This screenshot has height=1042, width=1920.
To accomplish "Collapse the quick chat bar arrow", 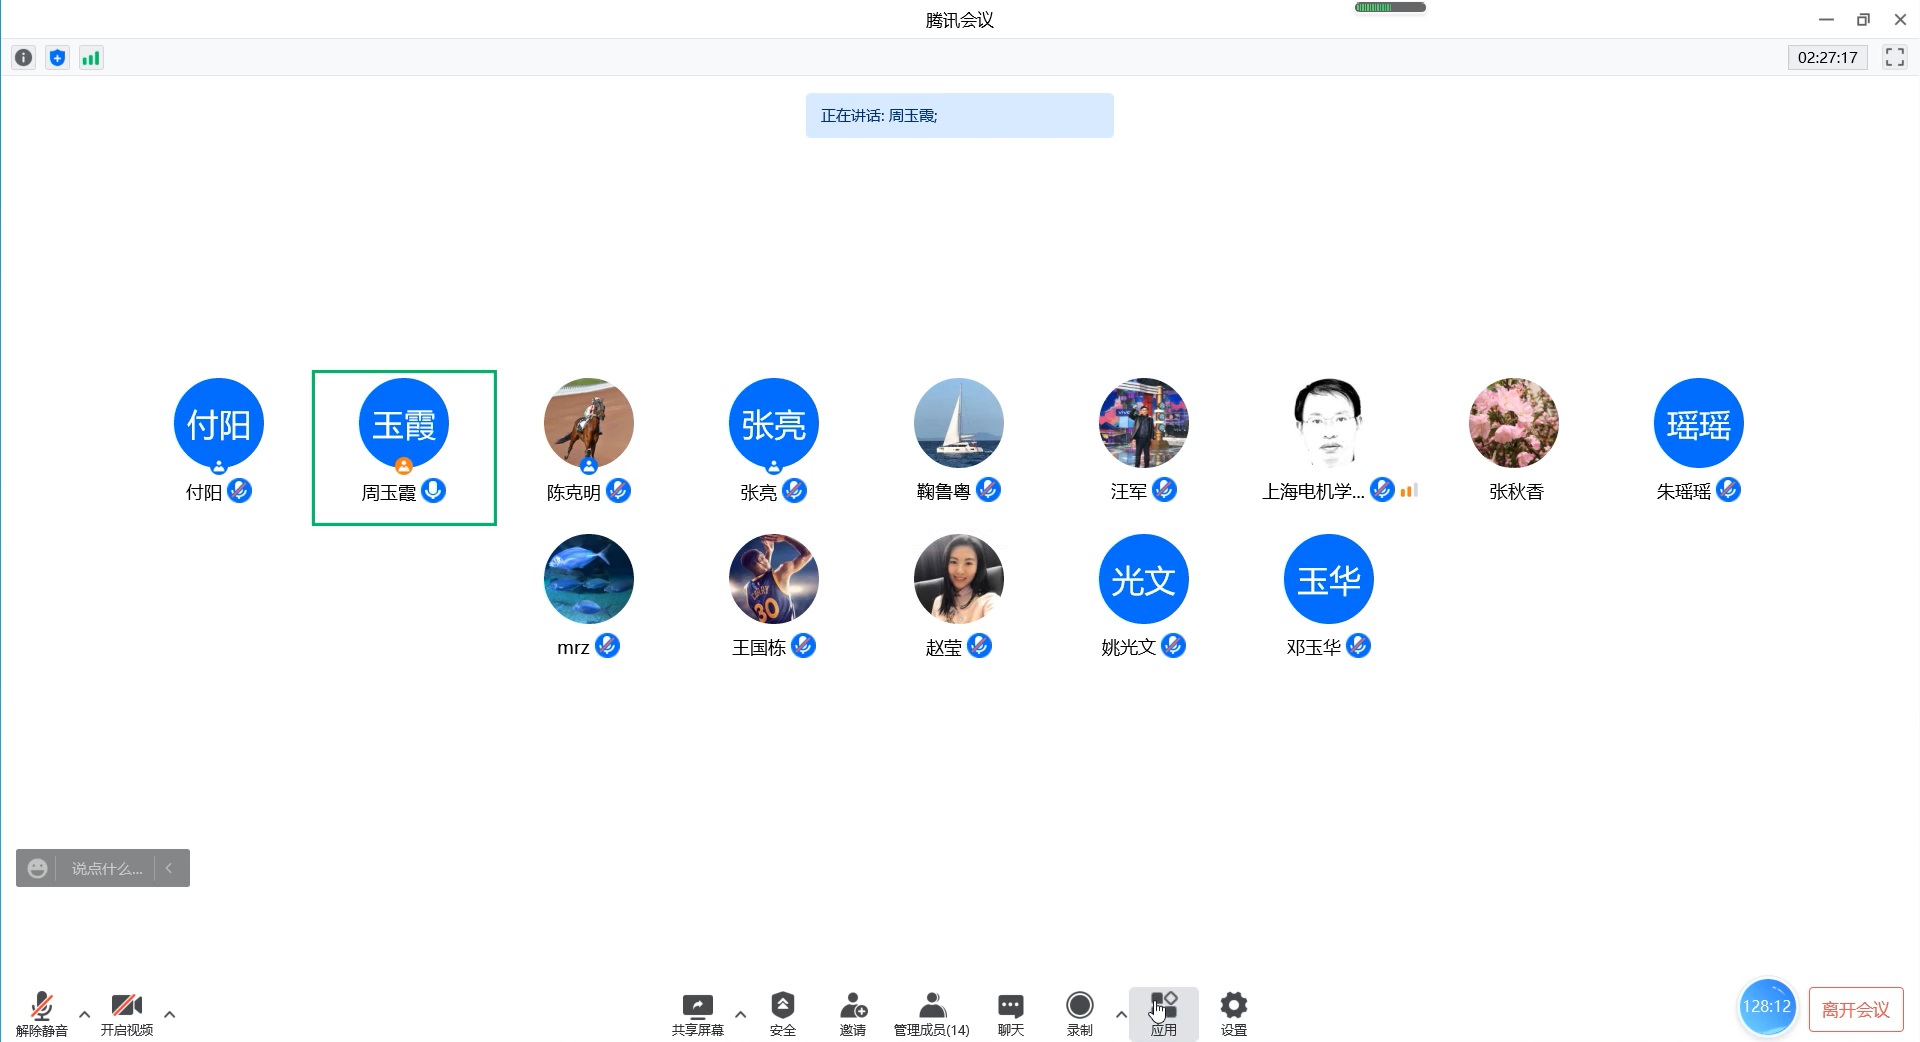I will tap(170, 868).
